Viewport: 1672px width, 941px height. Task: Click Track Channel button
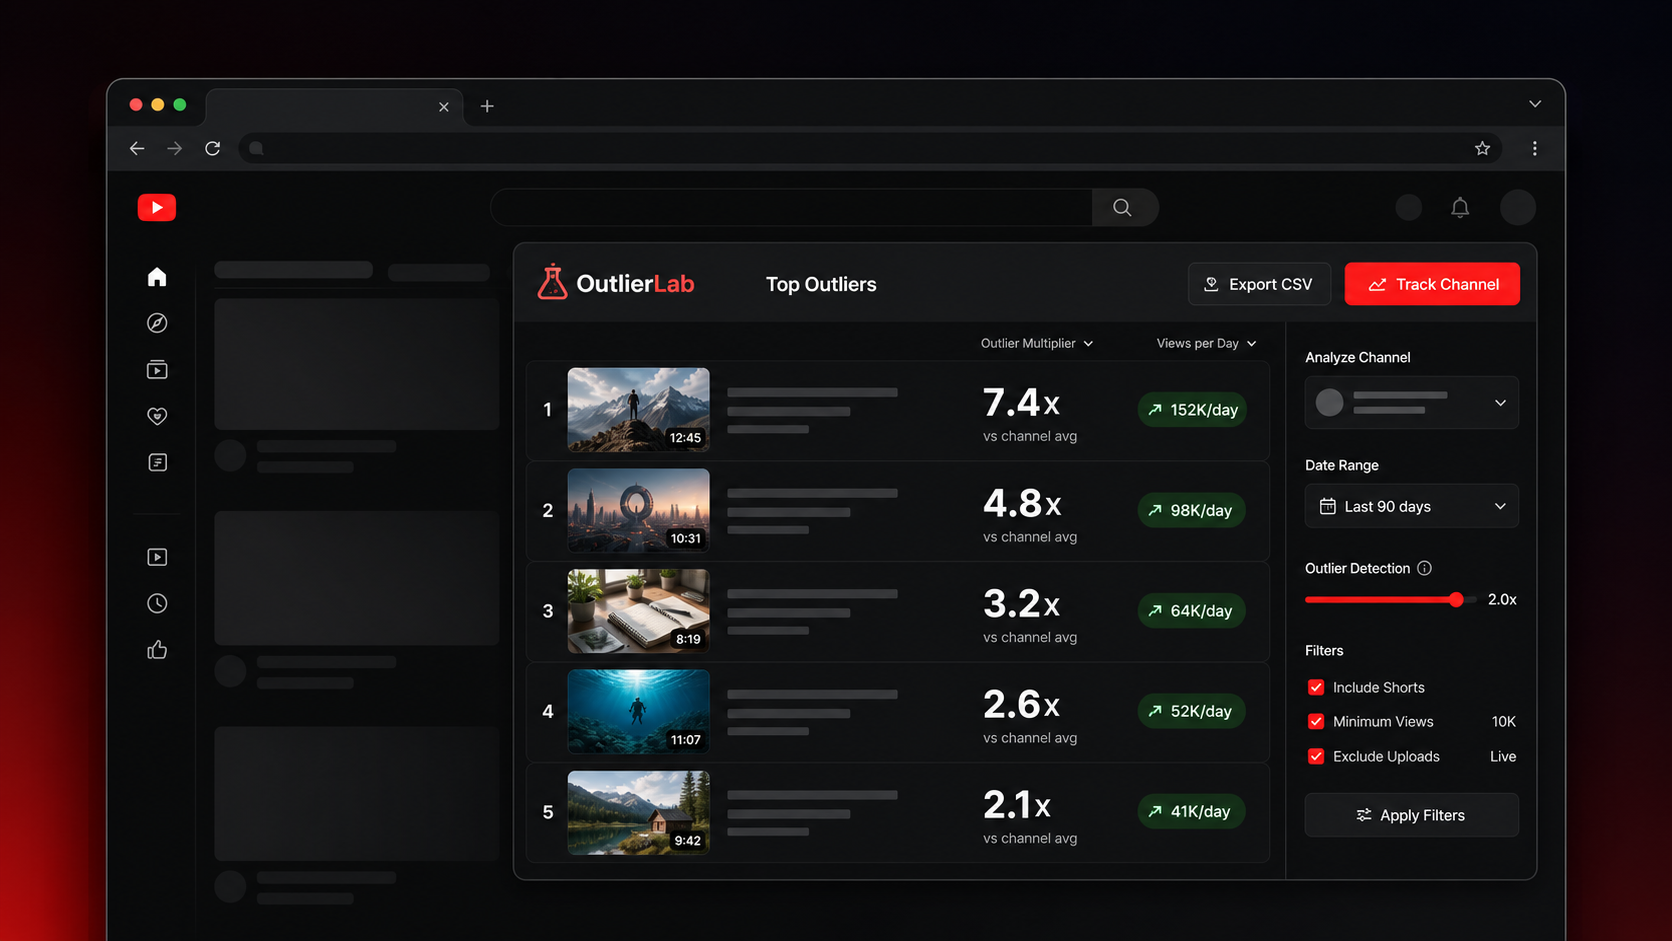click(1432, 284)
